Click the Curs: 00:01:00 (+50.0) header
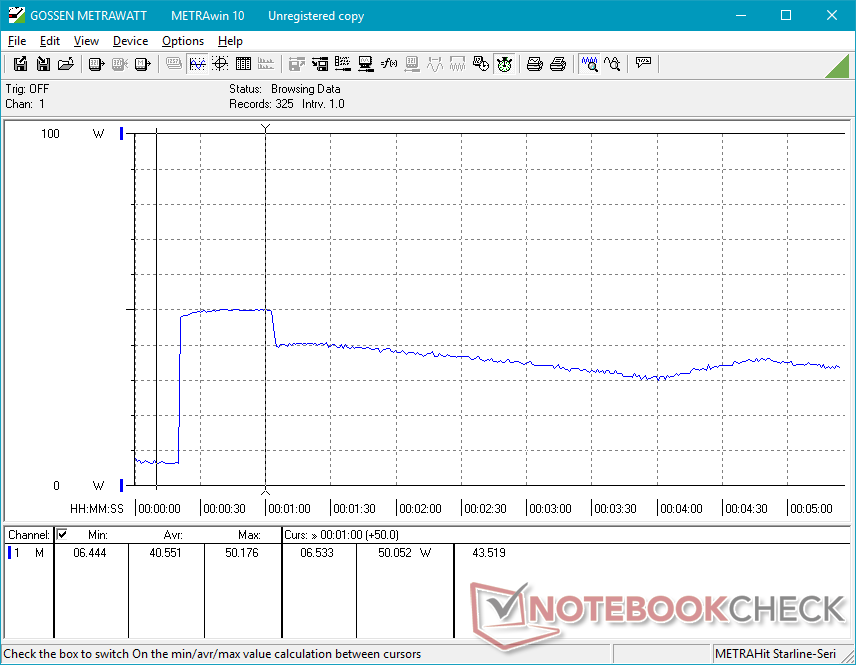856x665 pixels. click(x=341, y=535)
